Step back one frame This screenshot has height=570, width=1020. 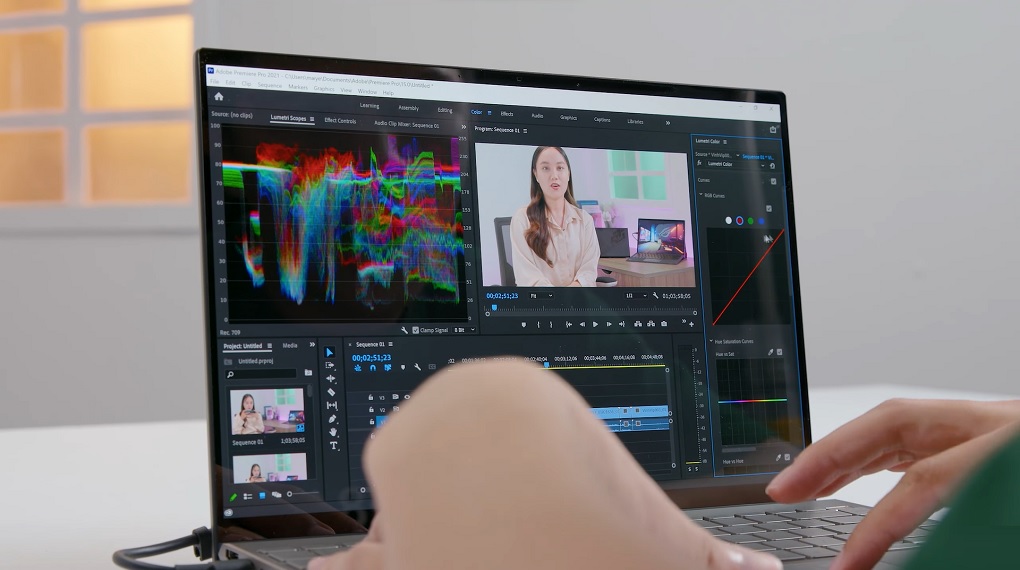click(582, 324)
